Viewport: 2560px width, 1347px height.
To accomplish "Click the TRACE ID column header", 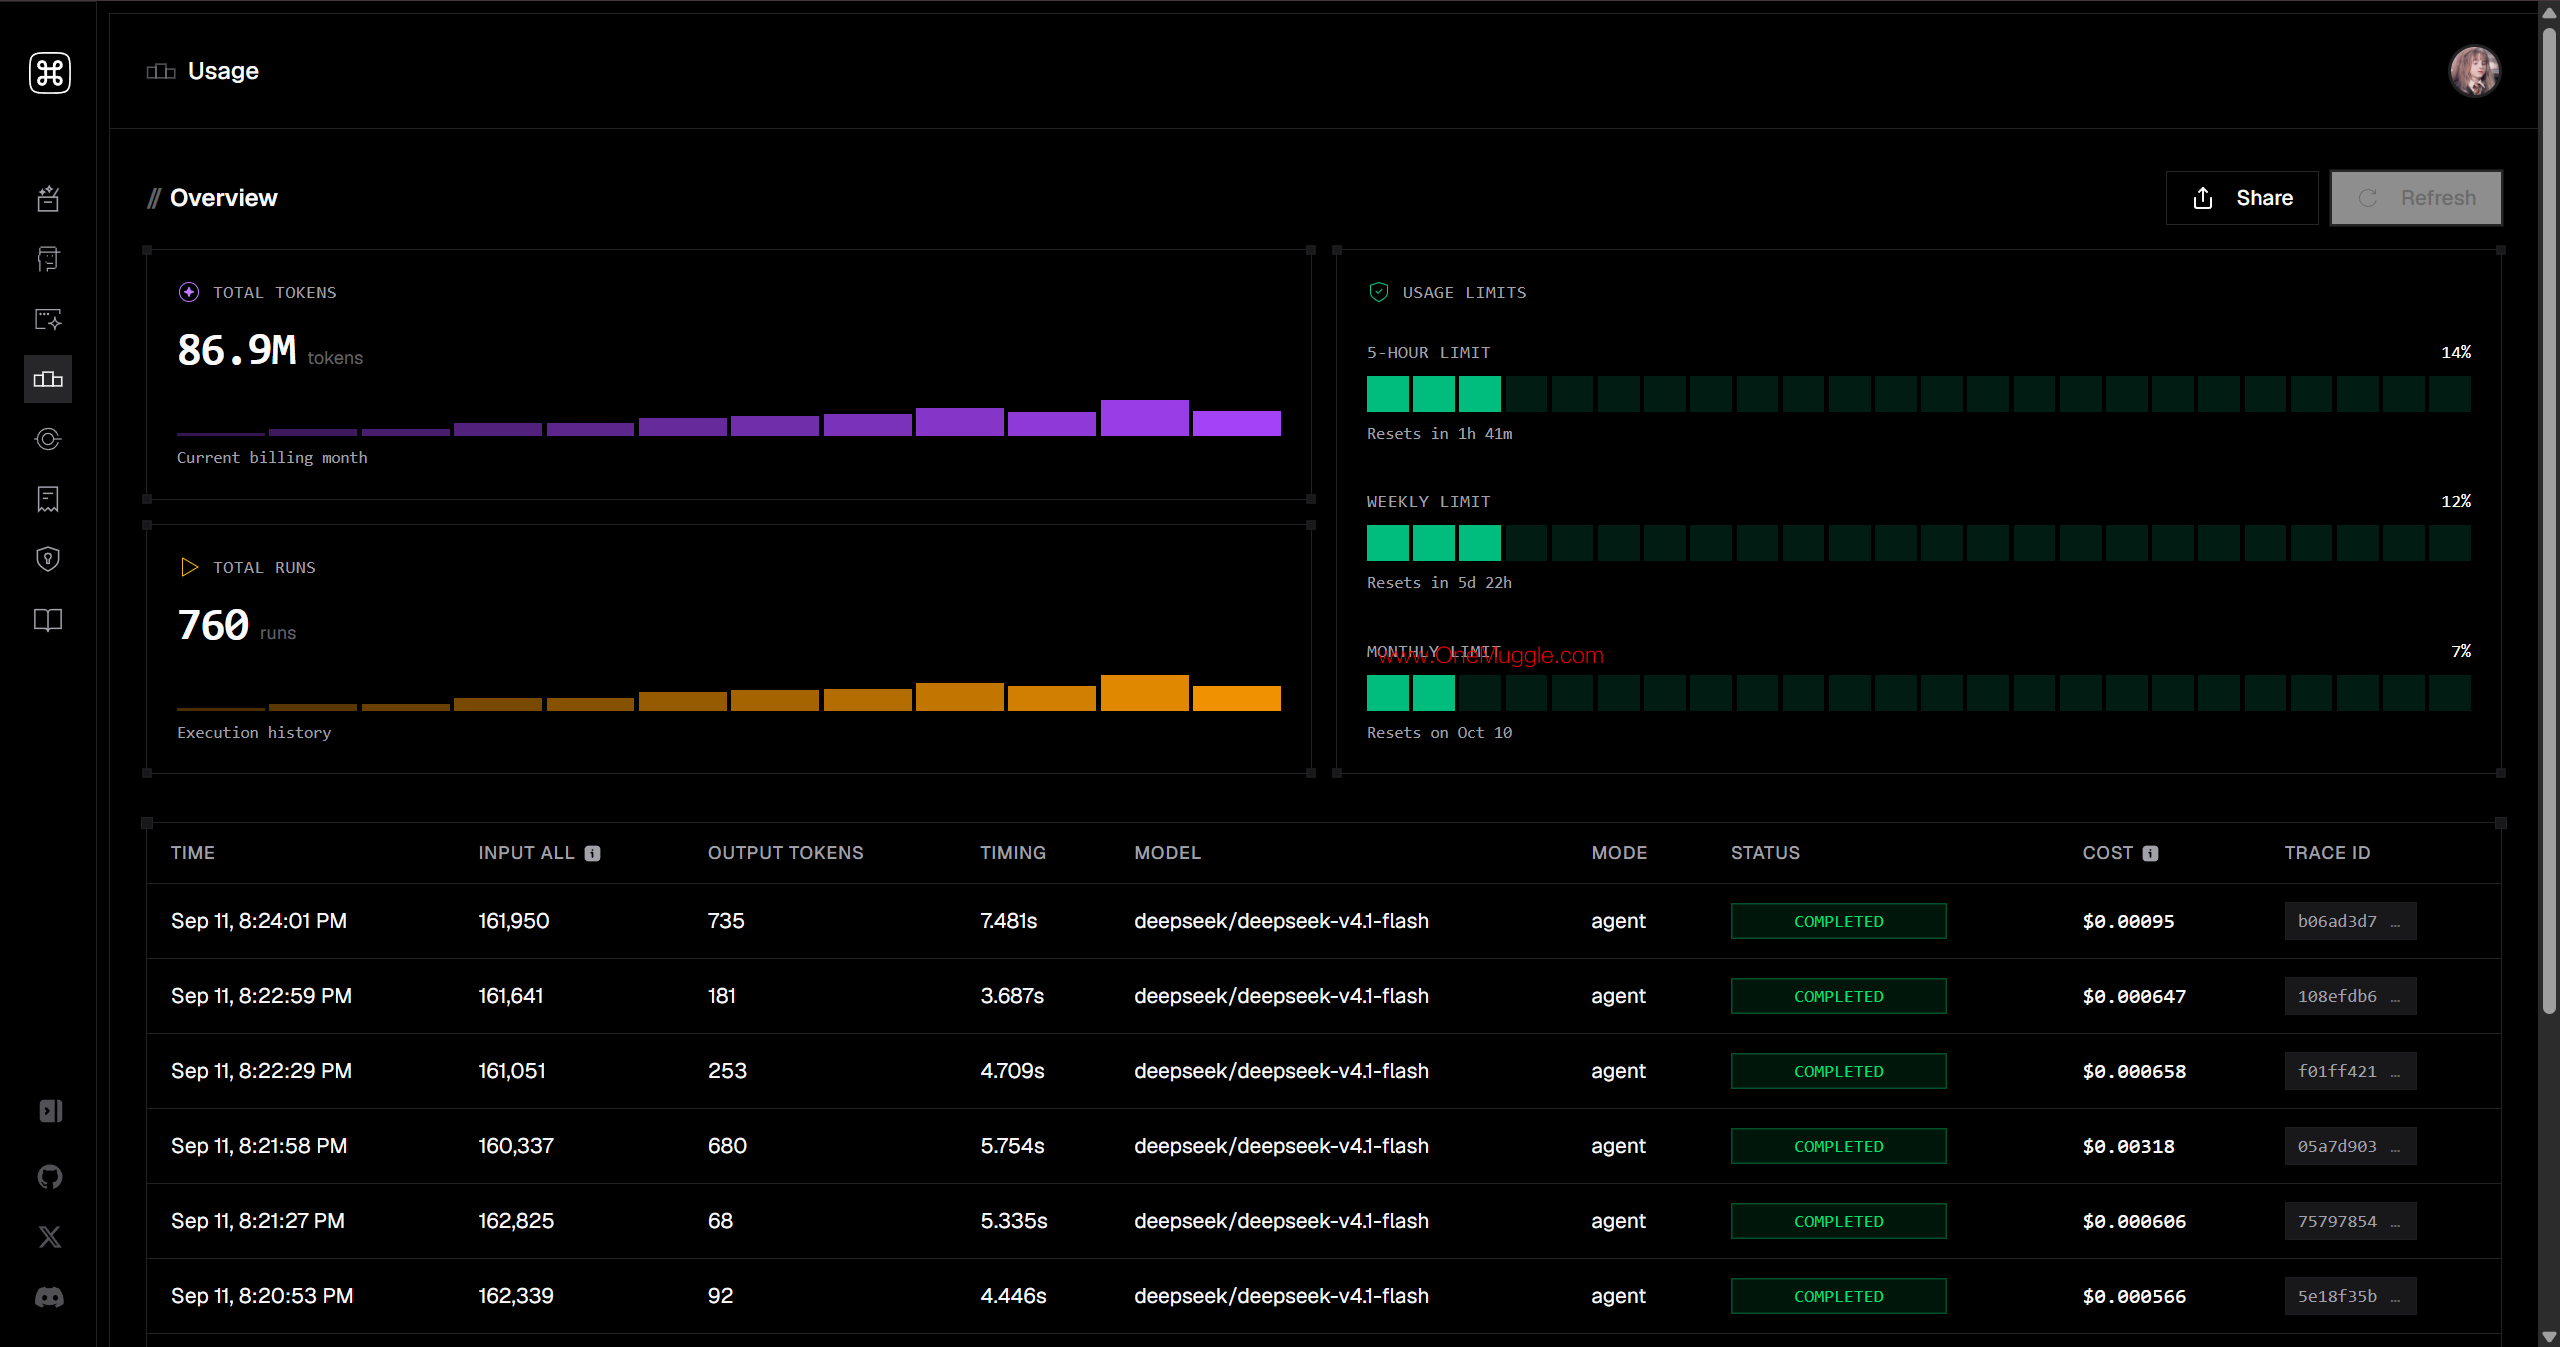I will pos(2328,853).
